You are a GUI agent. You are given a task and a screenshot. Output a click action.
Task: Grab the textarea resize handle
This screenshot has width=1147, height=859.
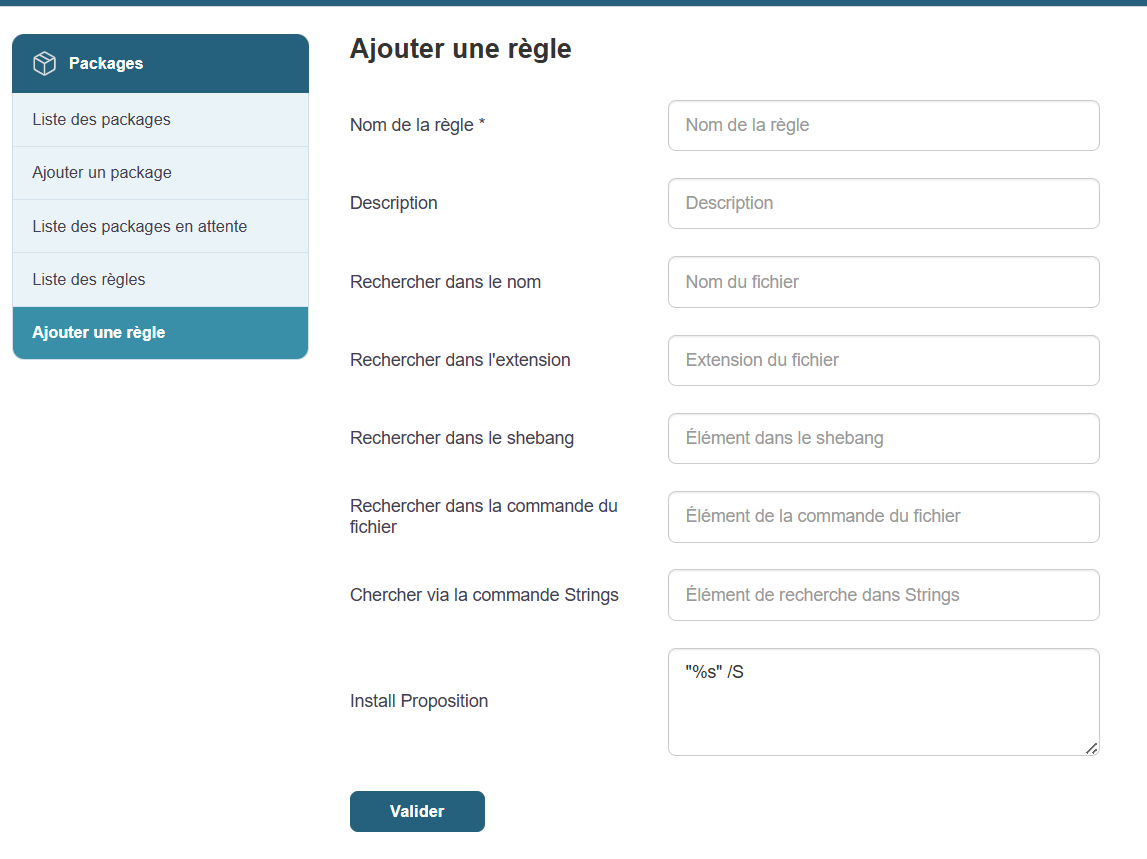(x=1091, y=748)
